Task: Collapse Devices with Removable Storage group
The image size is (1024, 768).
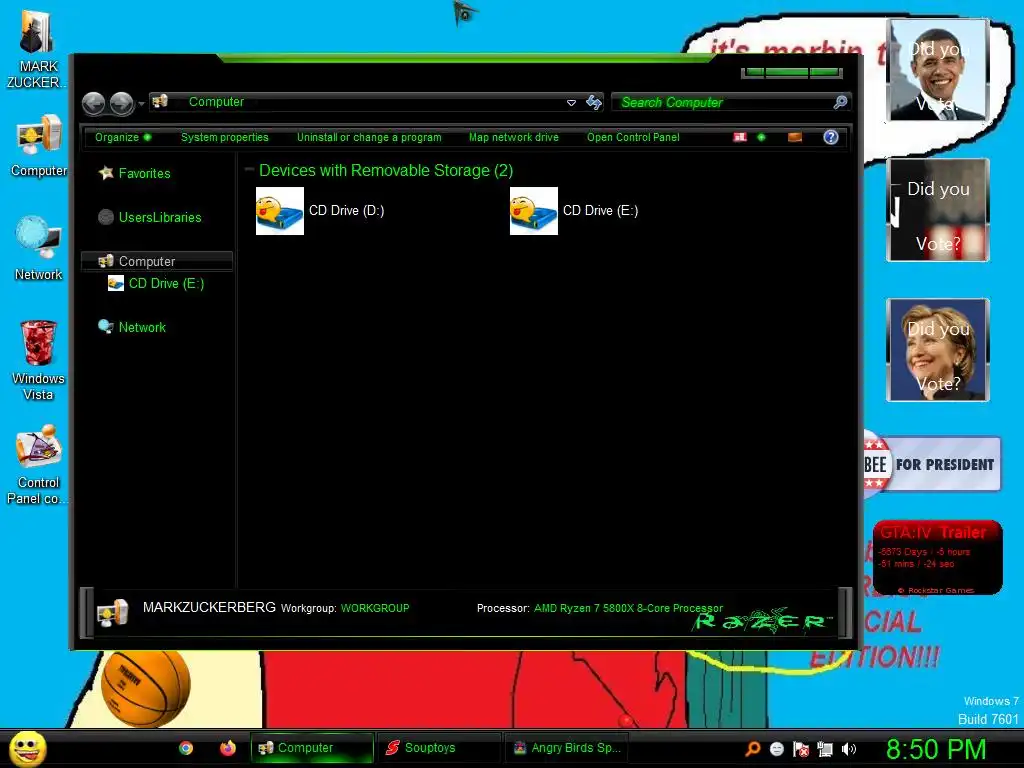Action: click(x=249, y=170)
